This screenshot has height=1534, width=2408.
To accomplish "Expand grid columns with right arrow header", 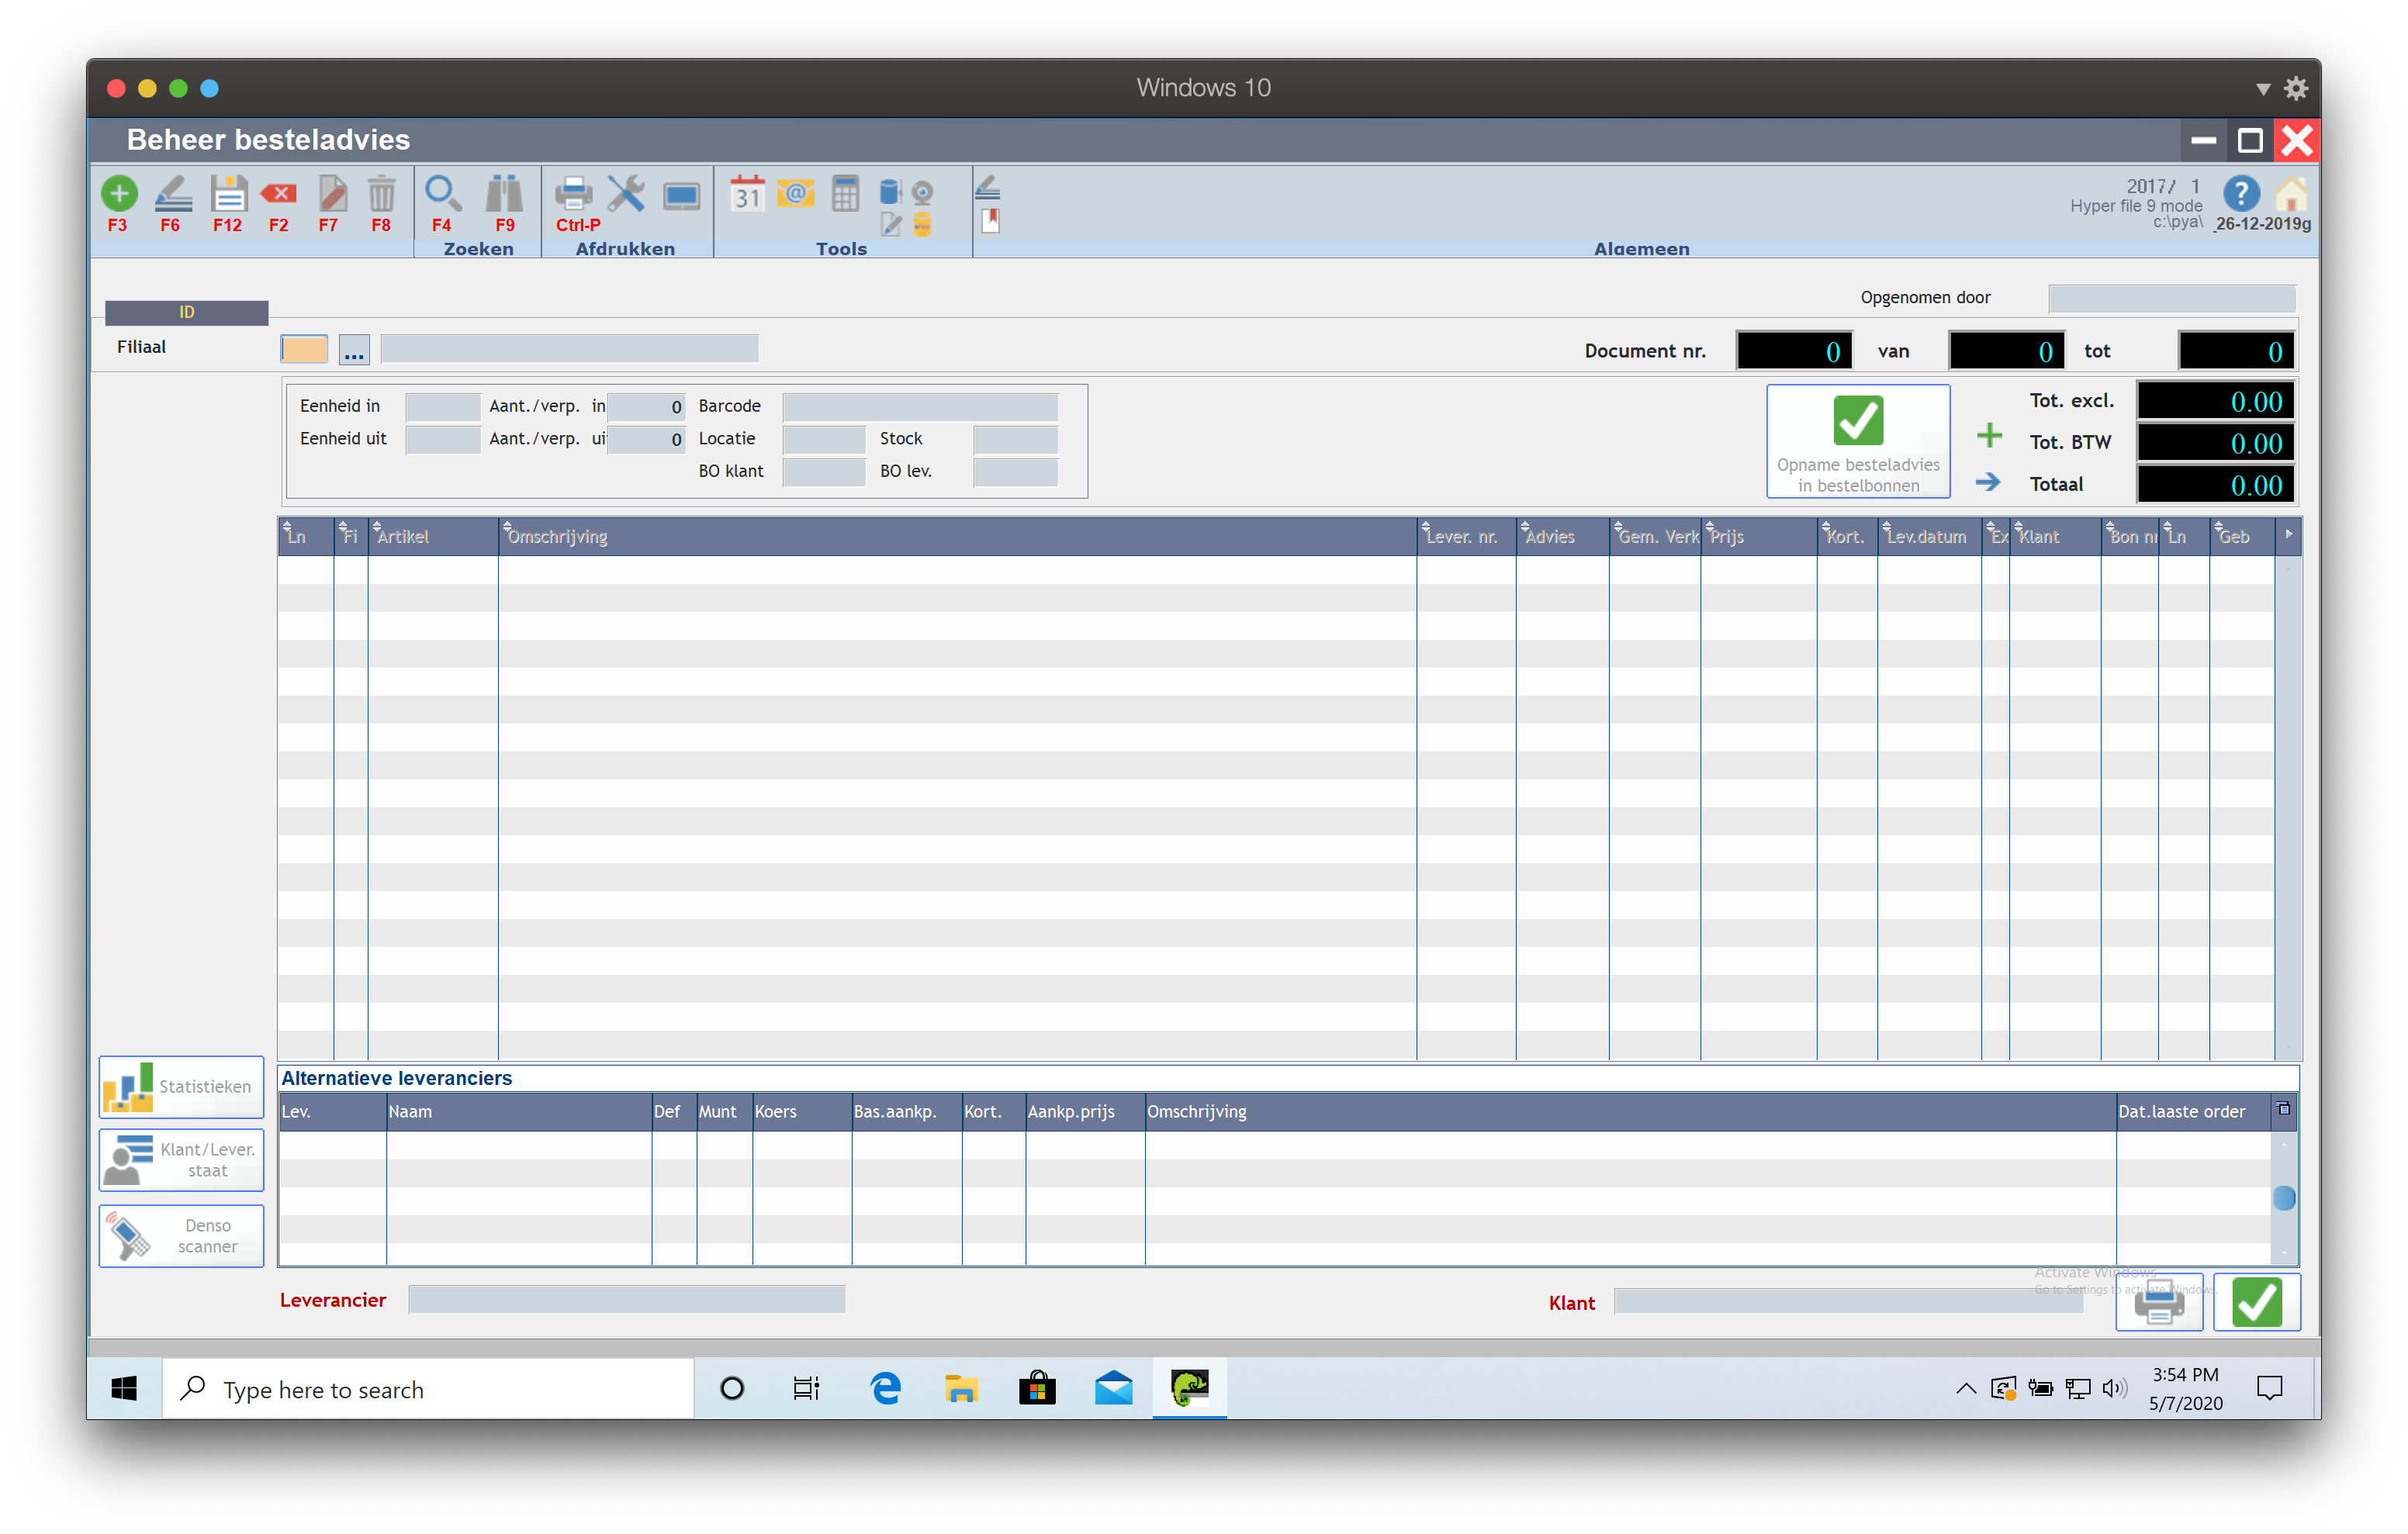I will pyautogui.click(x=2288, y=535).
